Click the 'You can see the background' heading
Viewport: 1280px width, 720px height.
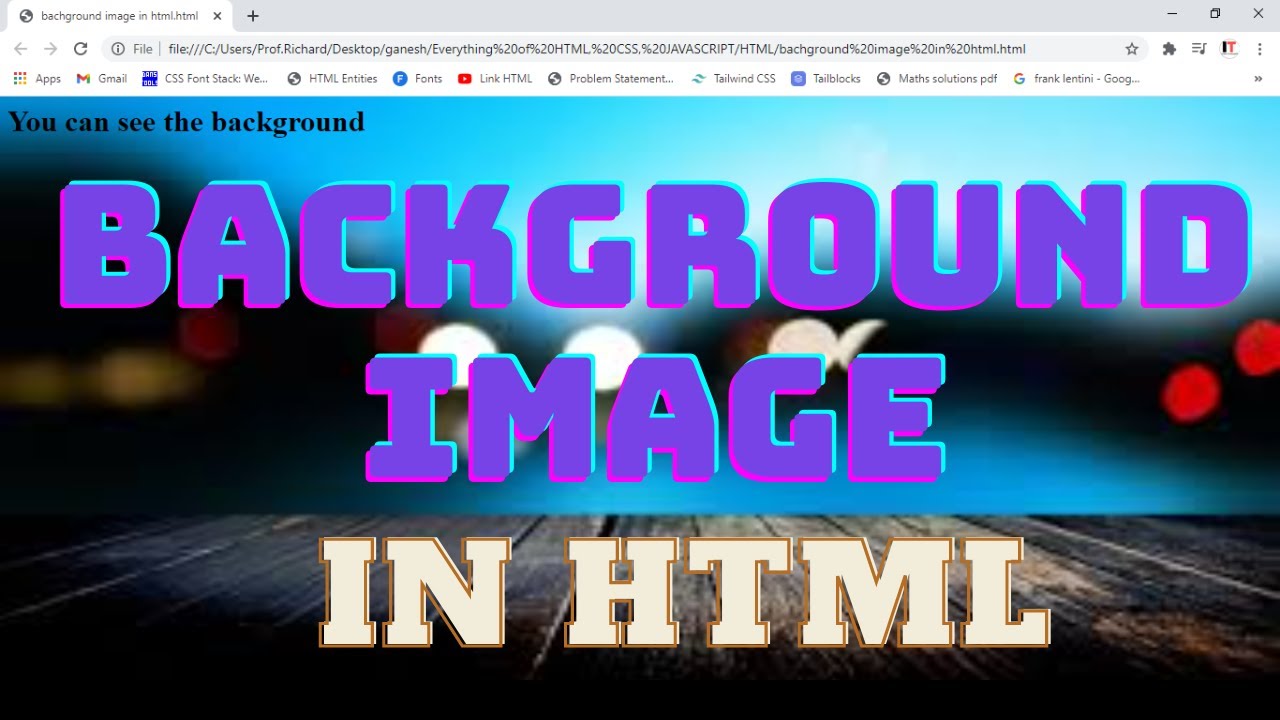pyautogui.click(x=186, y=122)
